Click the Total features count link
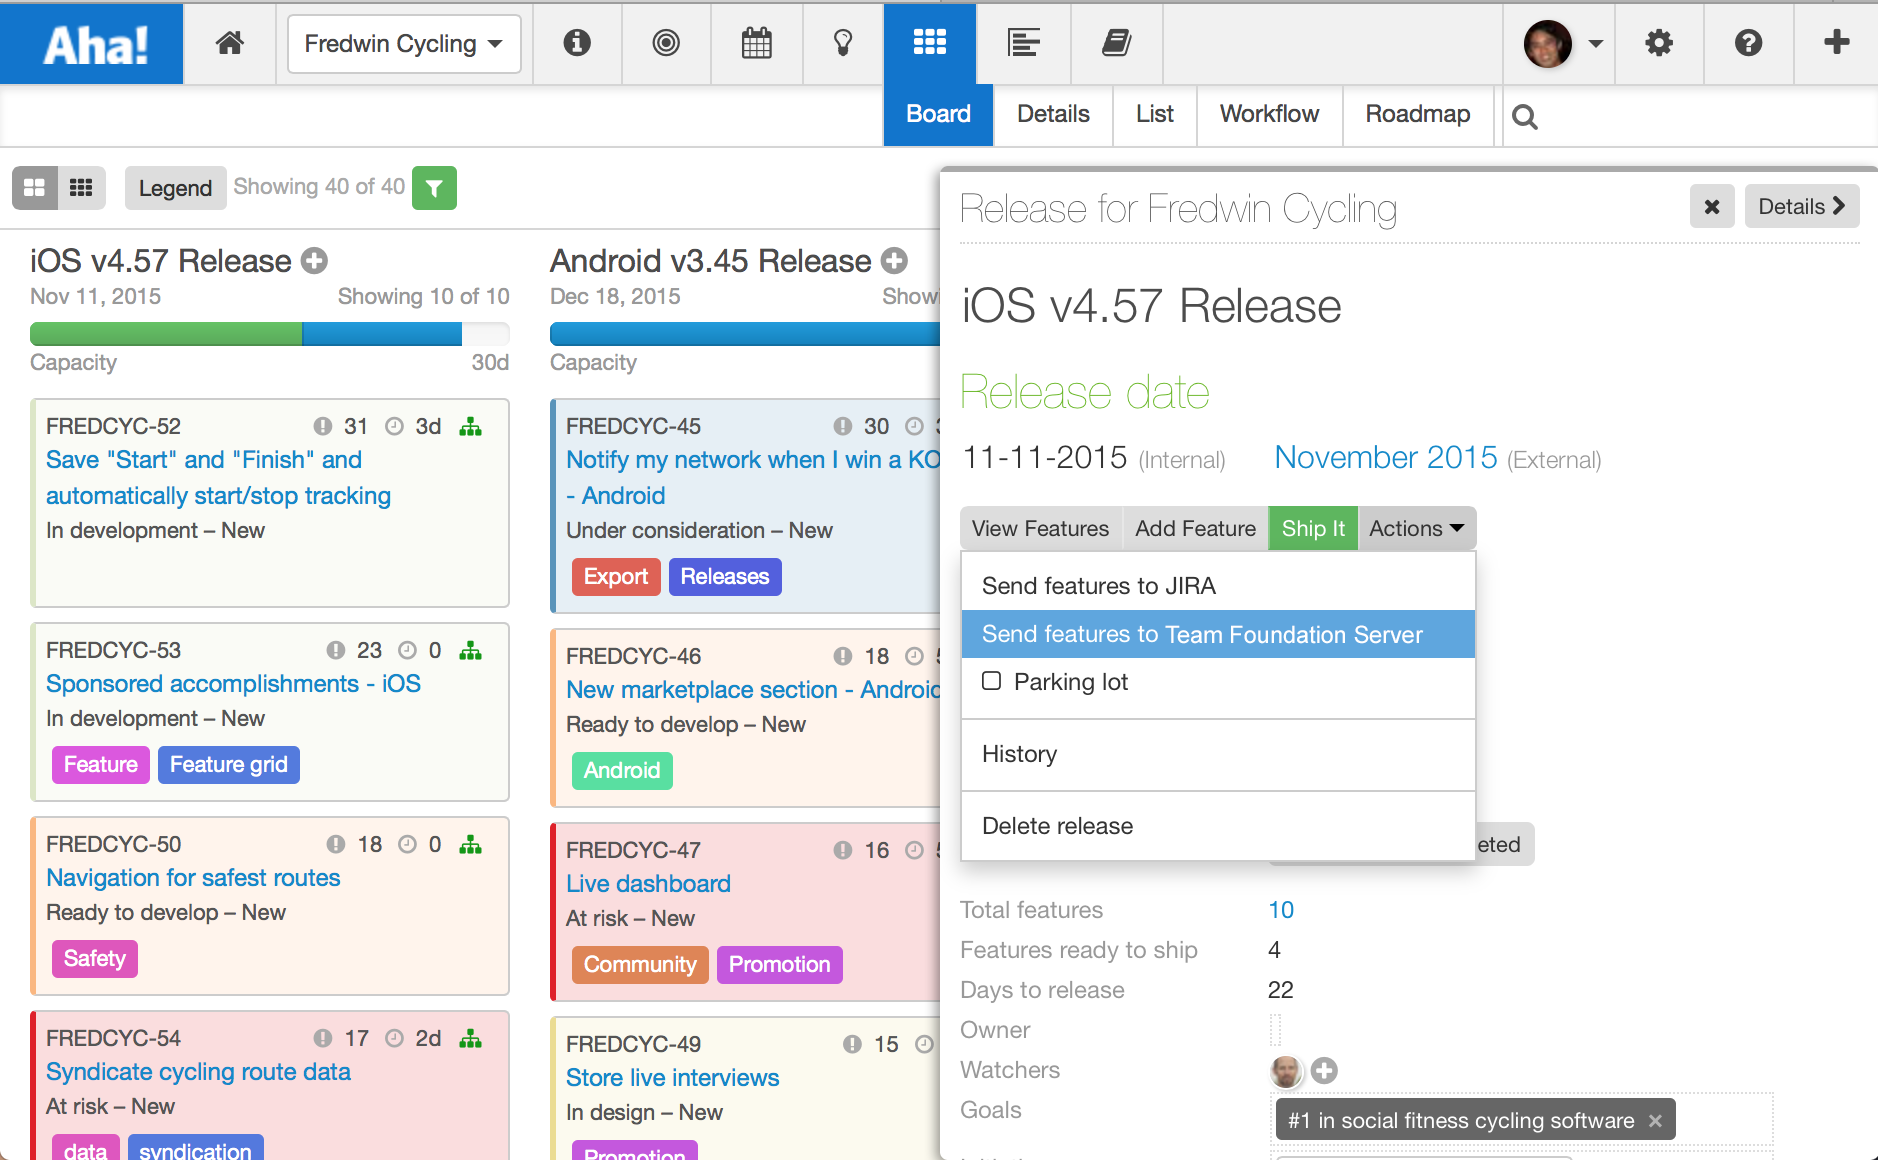The width and height of the screenshot is (1878, 1160). coord(1281,909)
